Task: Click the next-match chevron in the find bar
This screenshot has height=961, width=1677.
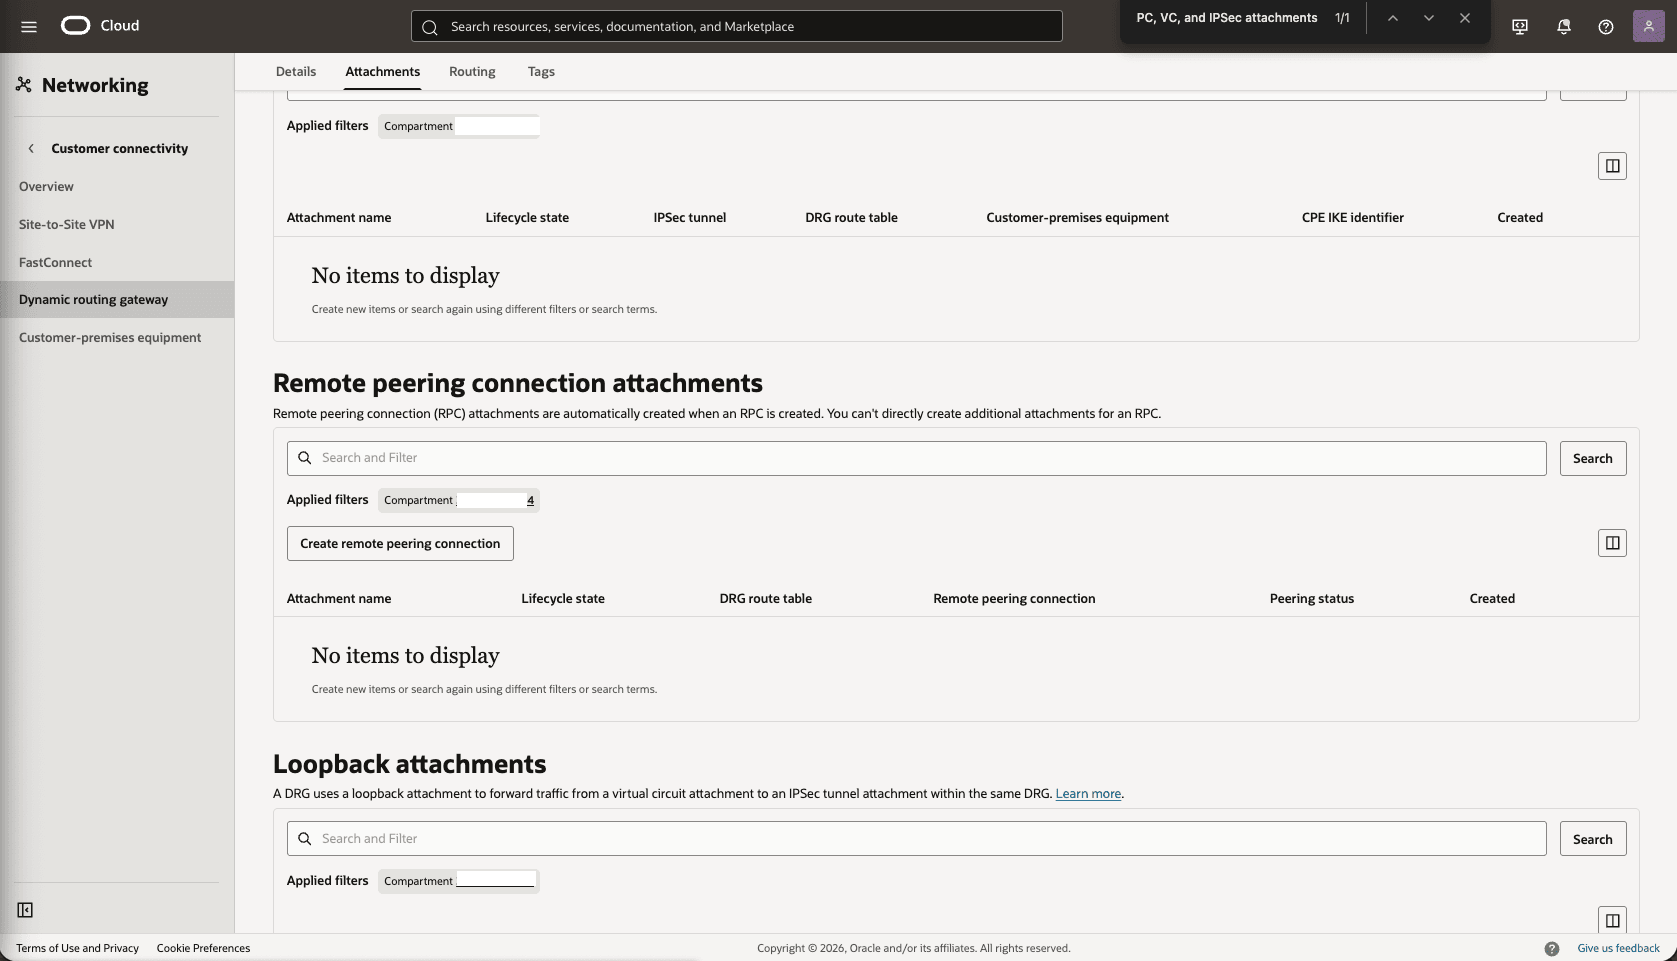Action: pos(1428,17)
